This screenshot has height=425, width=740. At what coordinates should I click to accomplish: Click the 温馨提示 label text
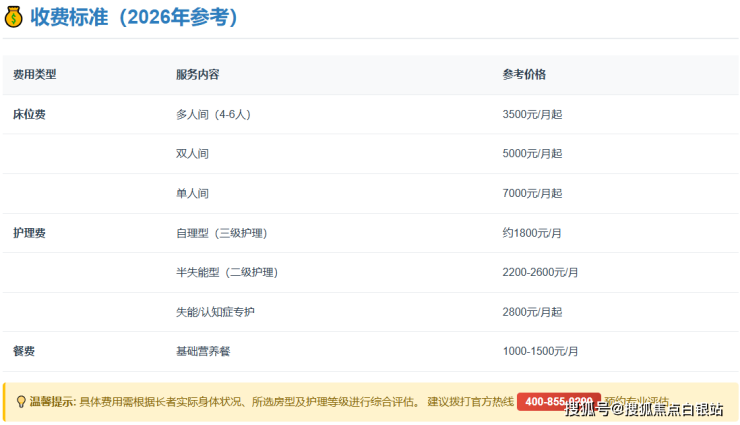tap(52, 402)
